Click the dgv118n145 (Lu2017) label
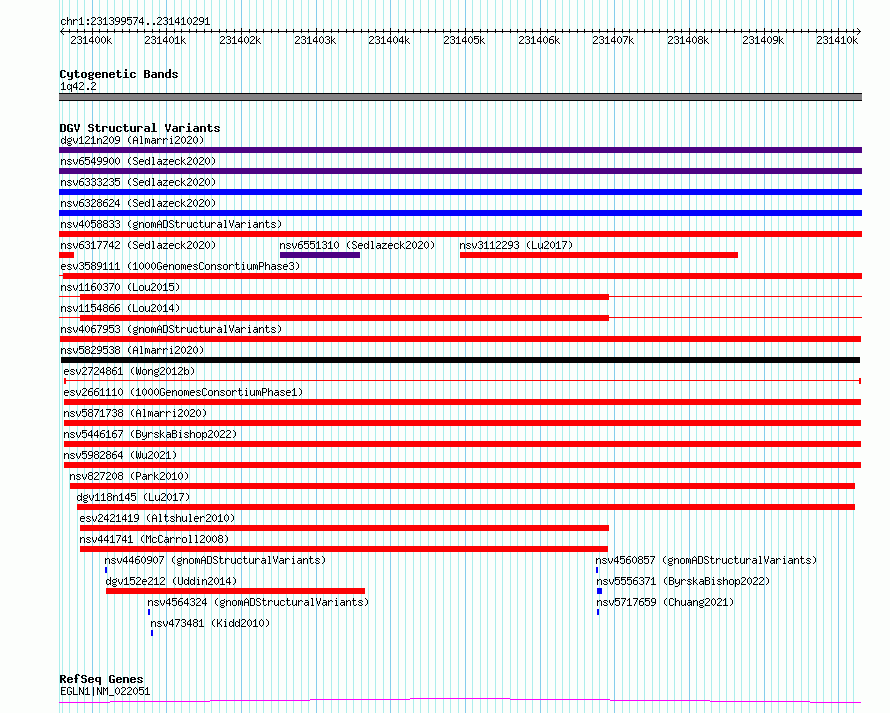This screenshot has height=713, width=890. 133,497
